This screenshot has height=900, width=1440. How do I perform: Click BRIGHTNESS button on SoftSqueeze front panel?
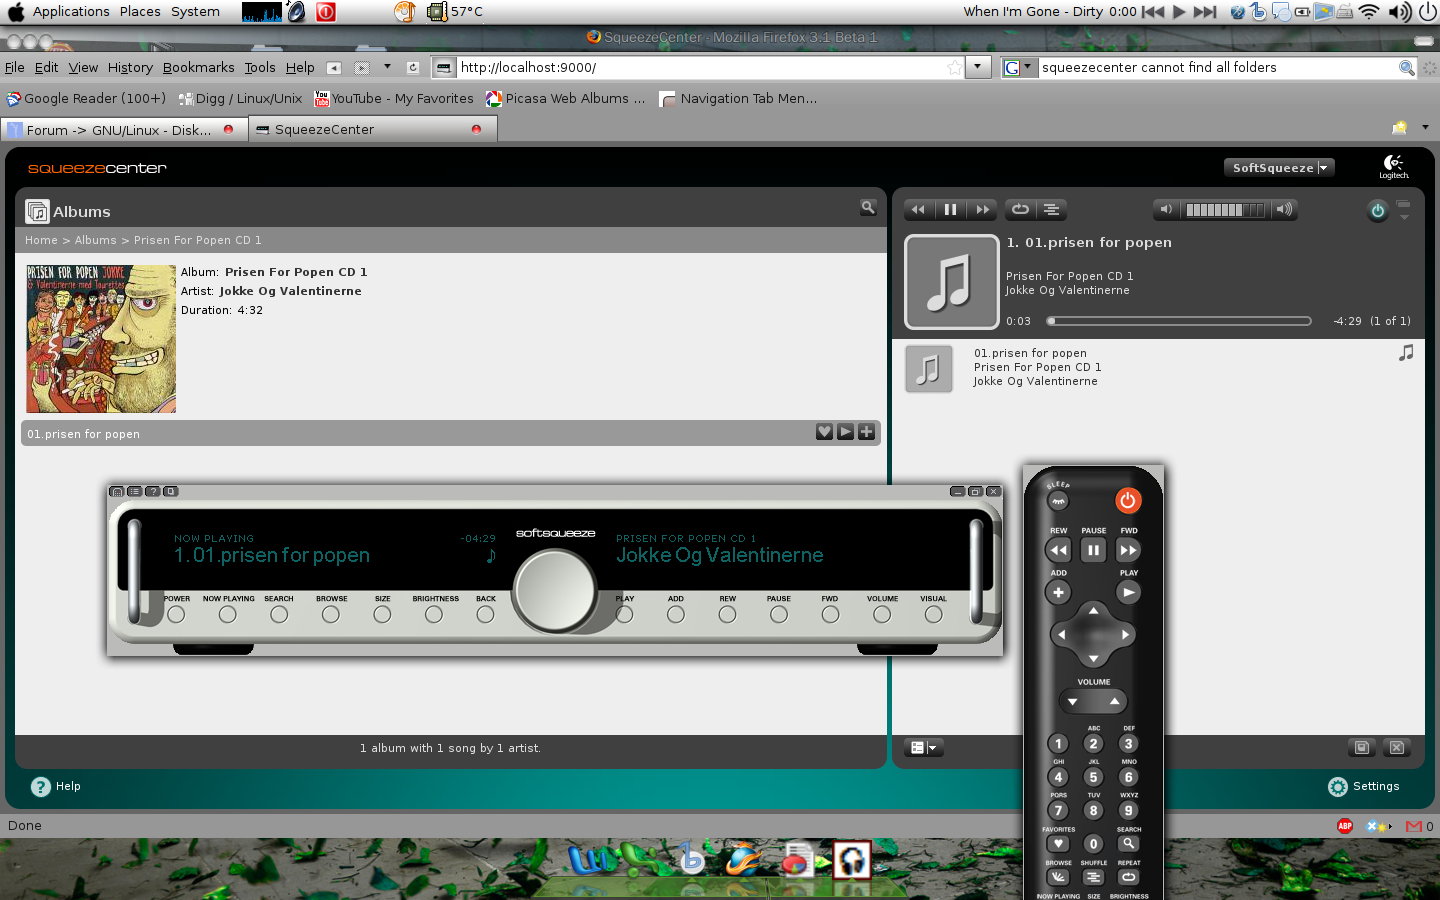coord(434,615)
